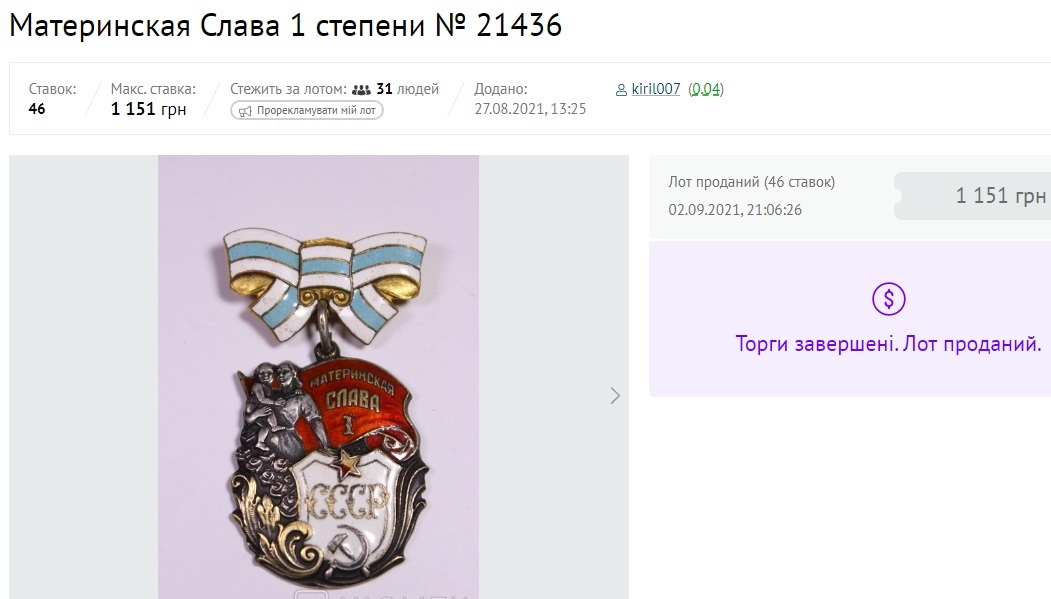Click the Стежить за лотом label
Screen dimensions: 1051x599
click(x=288, y=89)
